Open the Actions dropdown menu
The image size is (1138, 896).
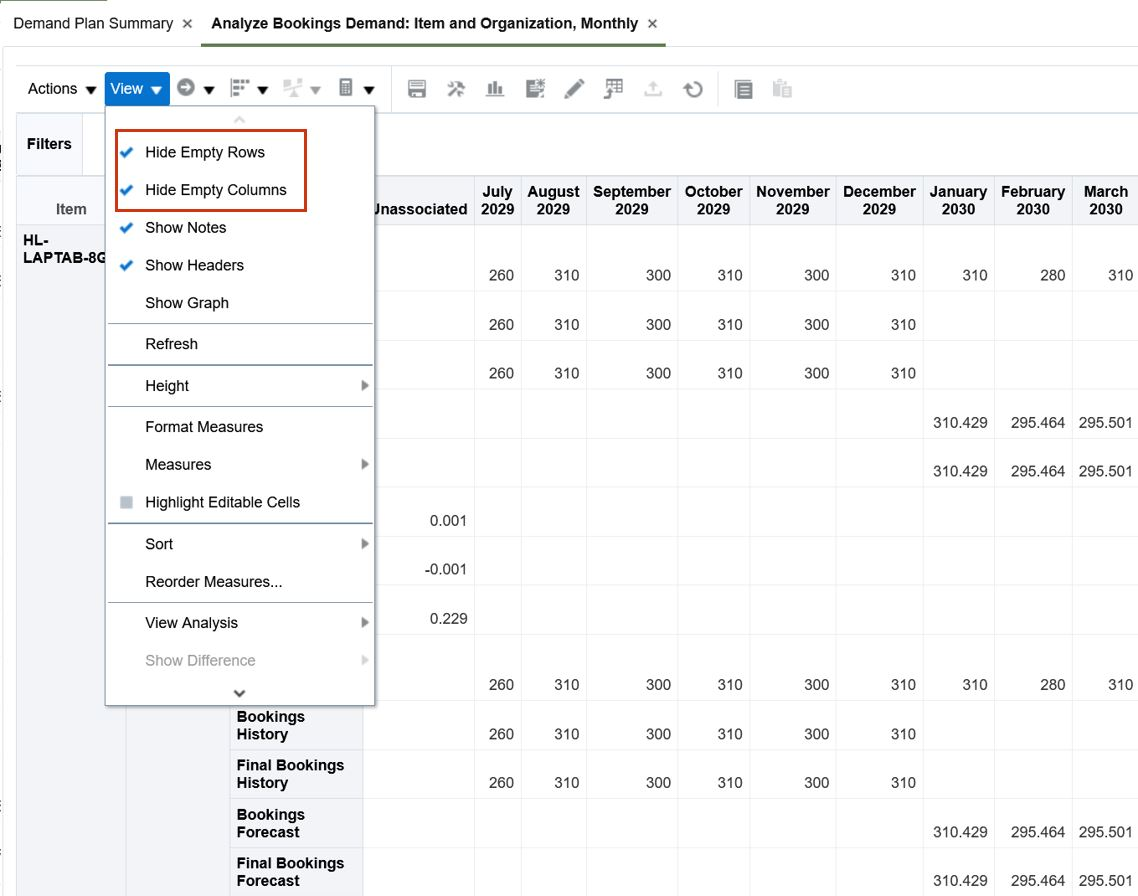(61, 89)
